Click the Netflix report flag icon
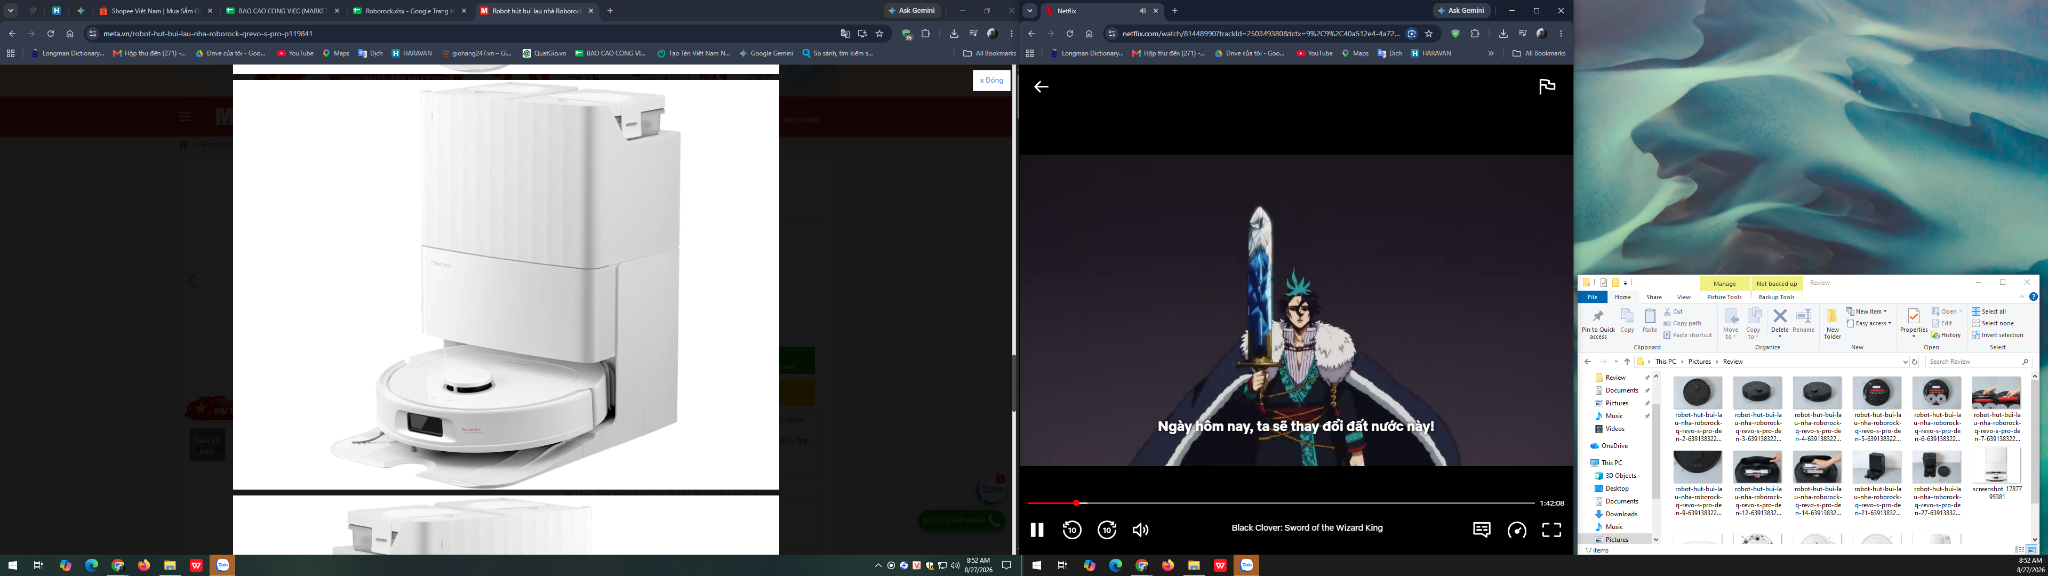The height and width of the screenshot is (576, 2048). point(1547,87)
